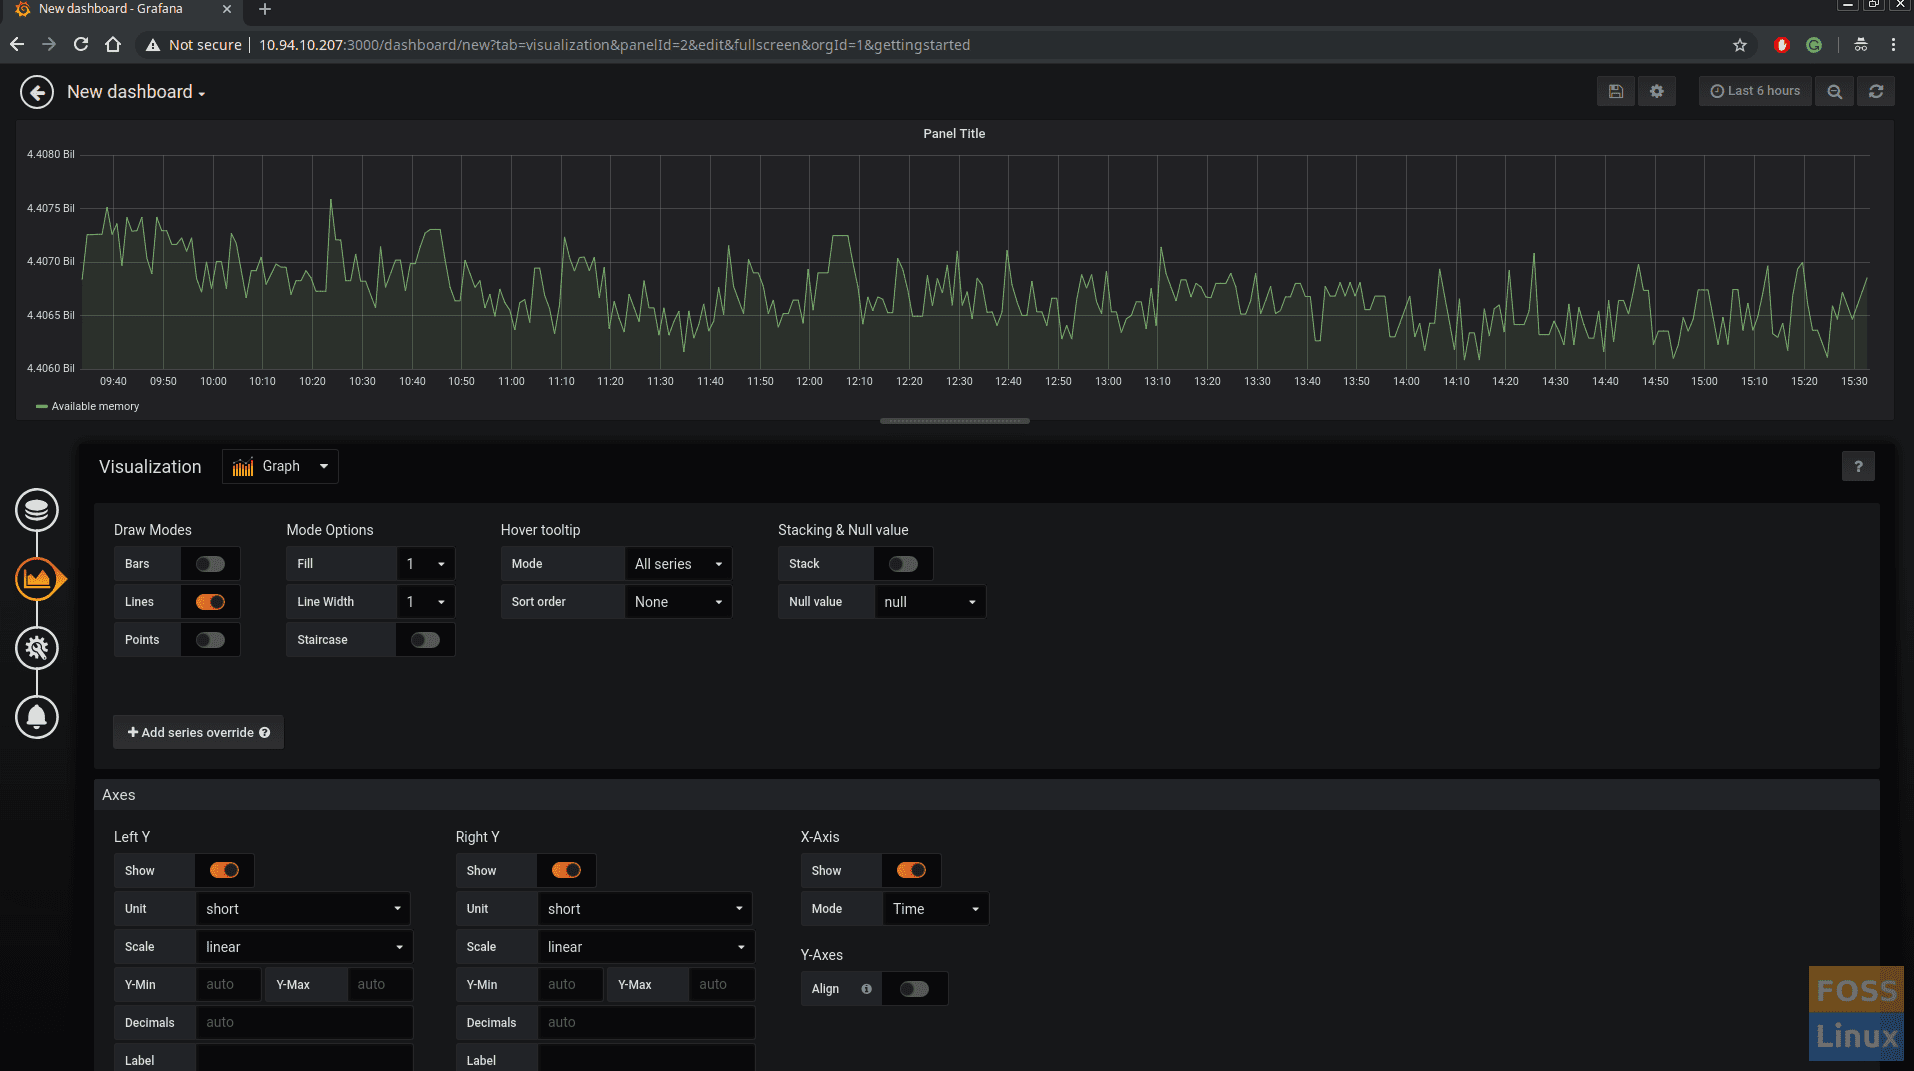Enable the Points draw mode toggle
This screenshot has width=1914, height=1071.
pyautogui.click(x=210, y=640)
